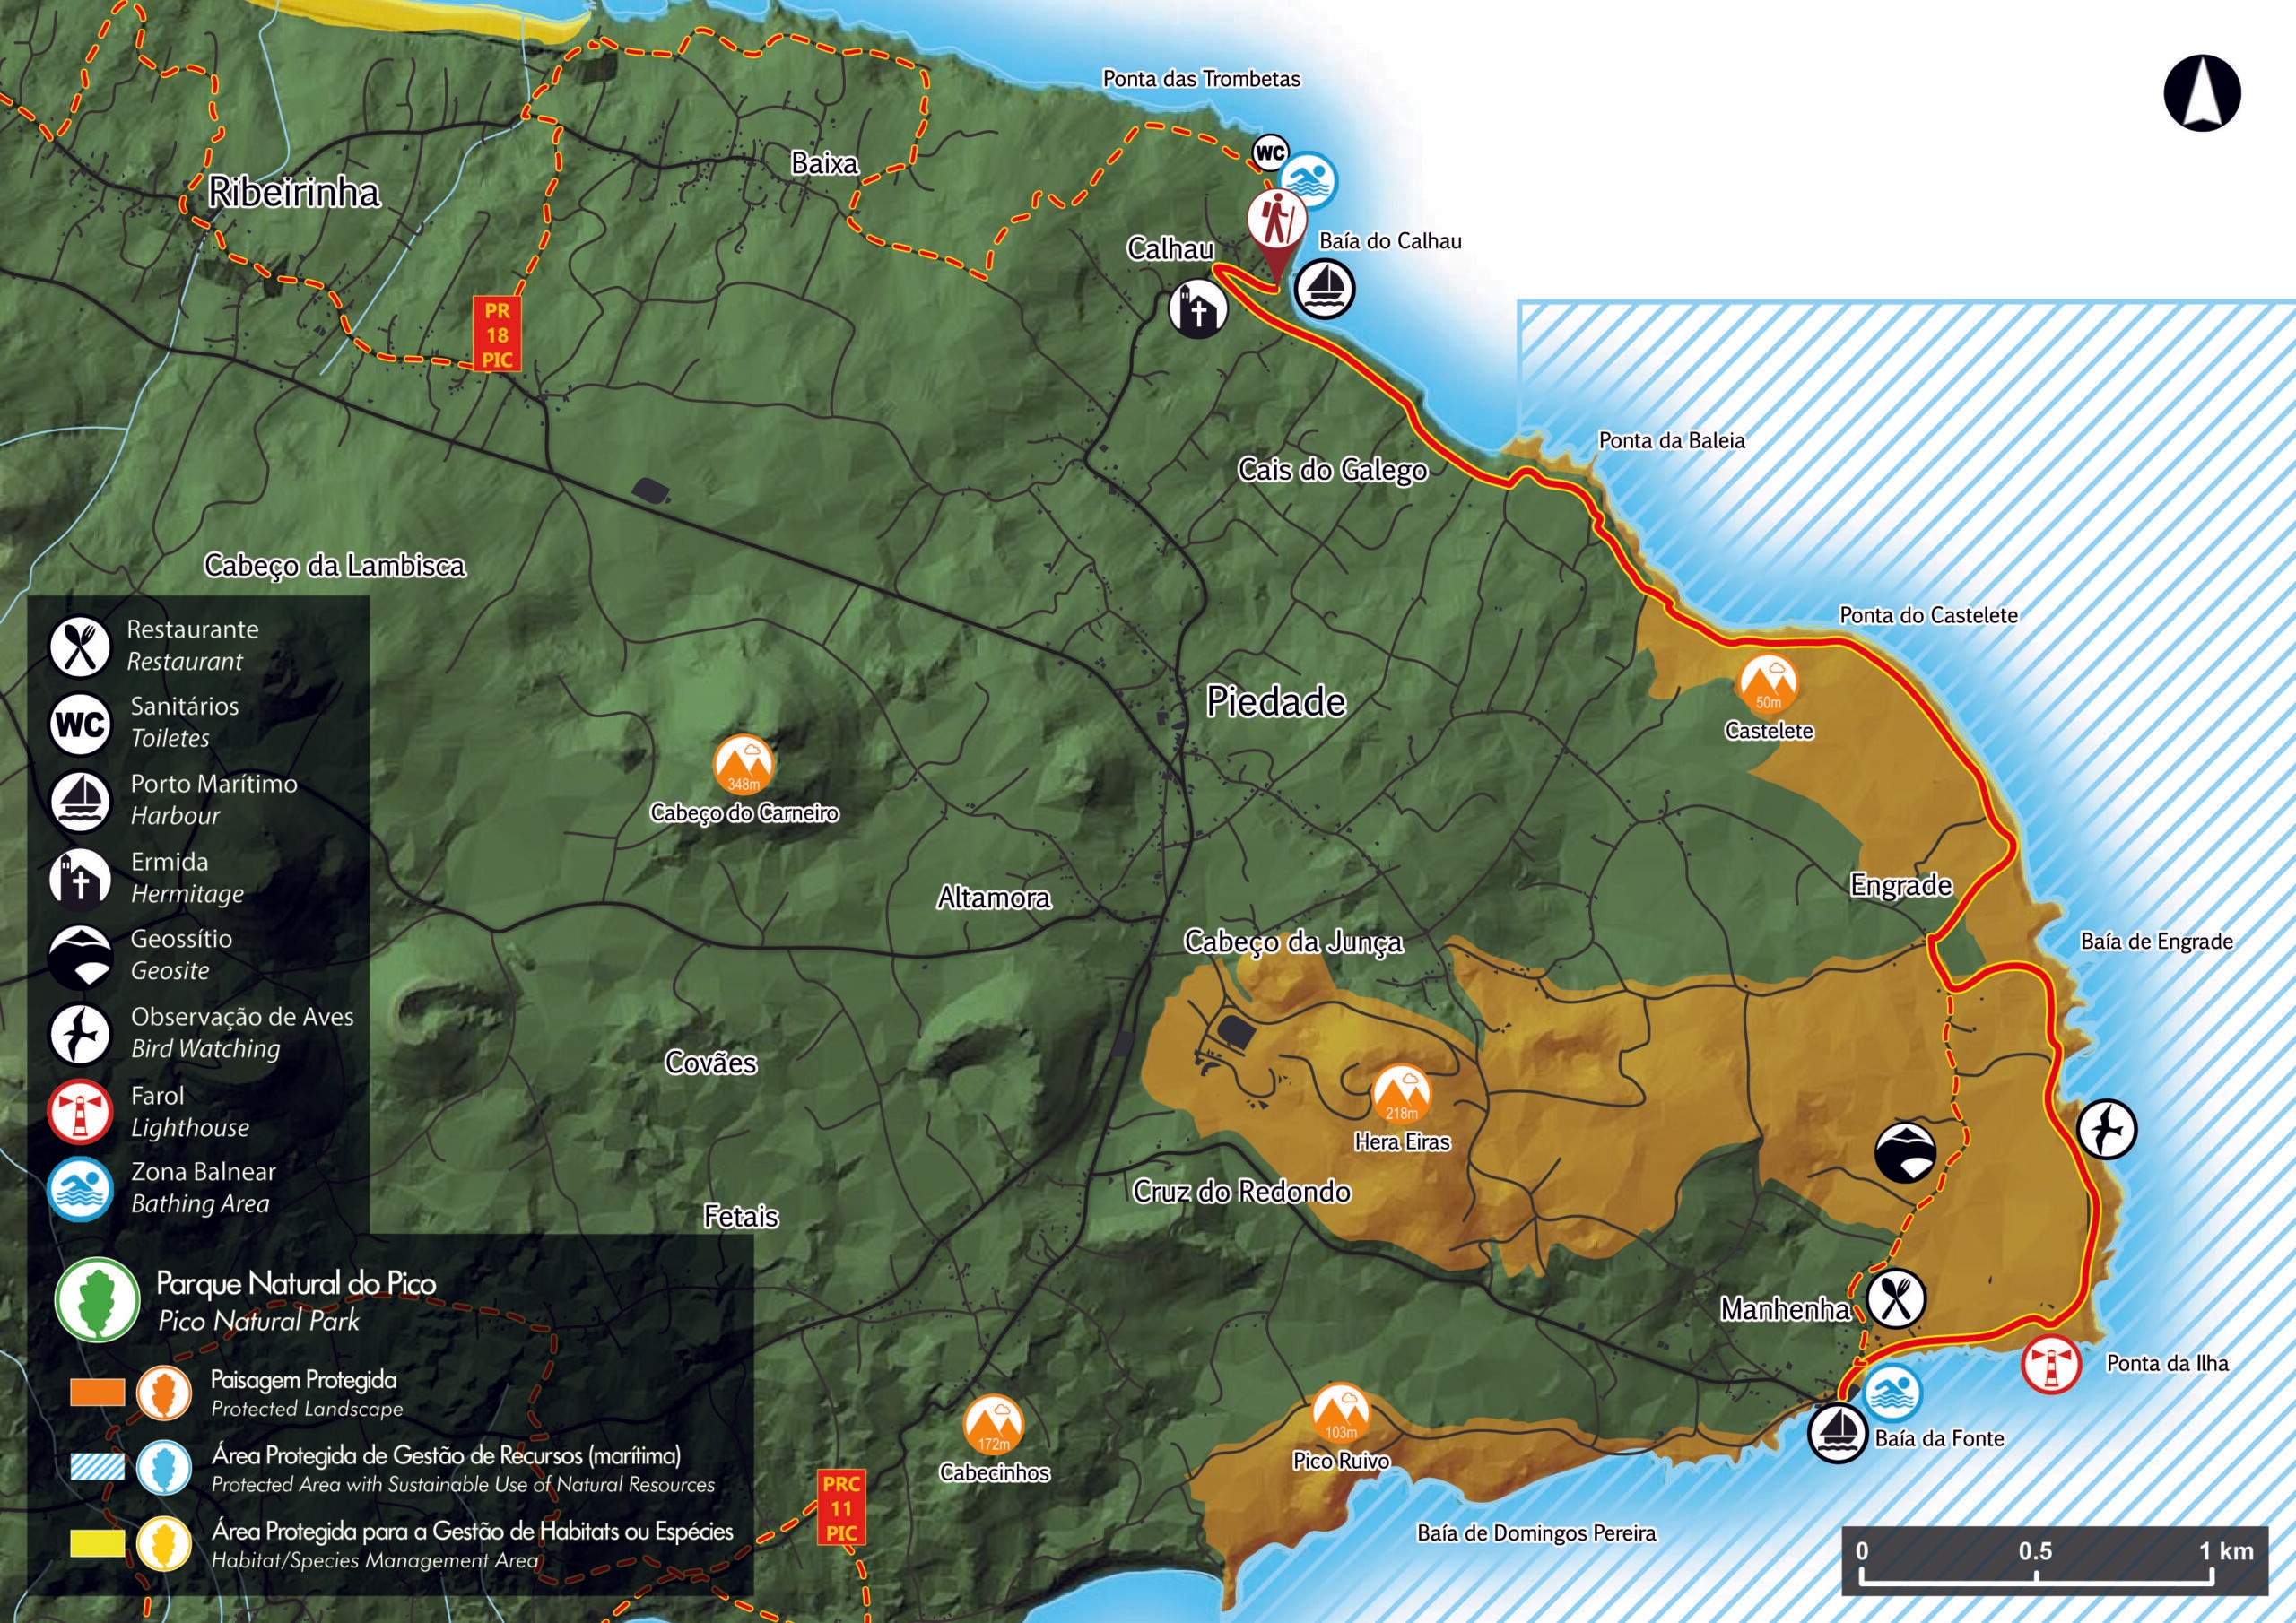Screen dimensions: 2296x1623
Task: Click the harbour icon at Baía do Calhau
Action: pyautogui.click(x=1325, y=289)
